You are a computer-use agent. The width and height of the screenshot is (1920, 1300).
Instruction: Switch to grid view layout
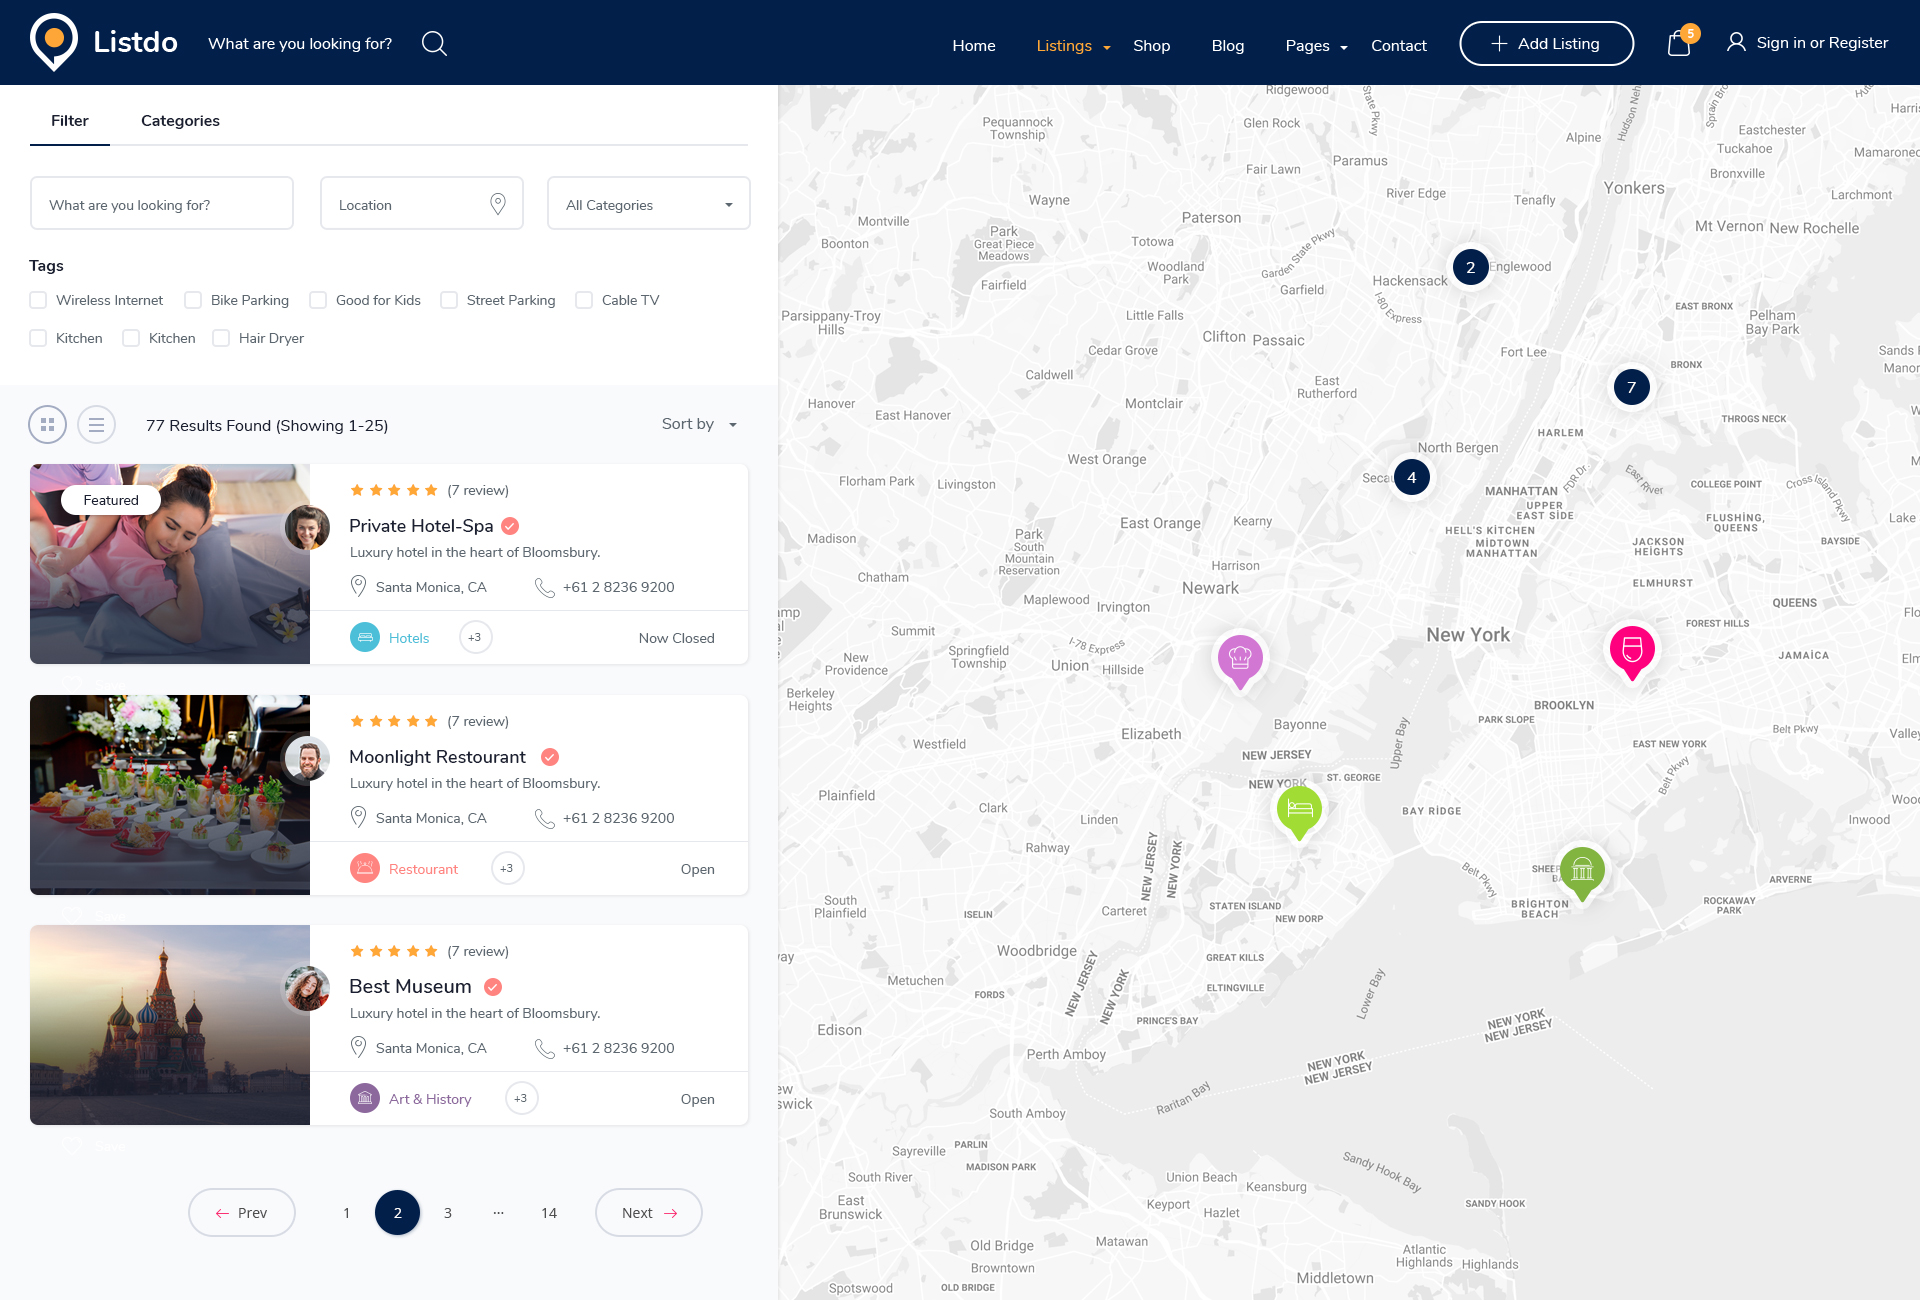pos(47,425)
